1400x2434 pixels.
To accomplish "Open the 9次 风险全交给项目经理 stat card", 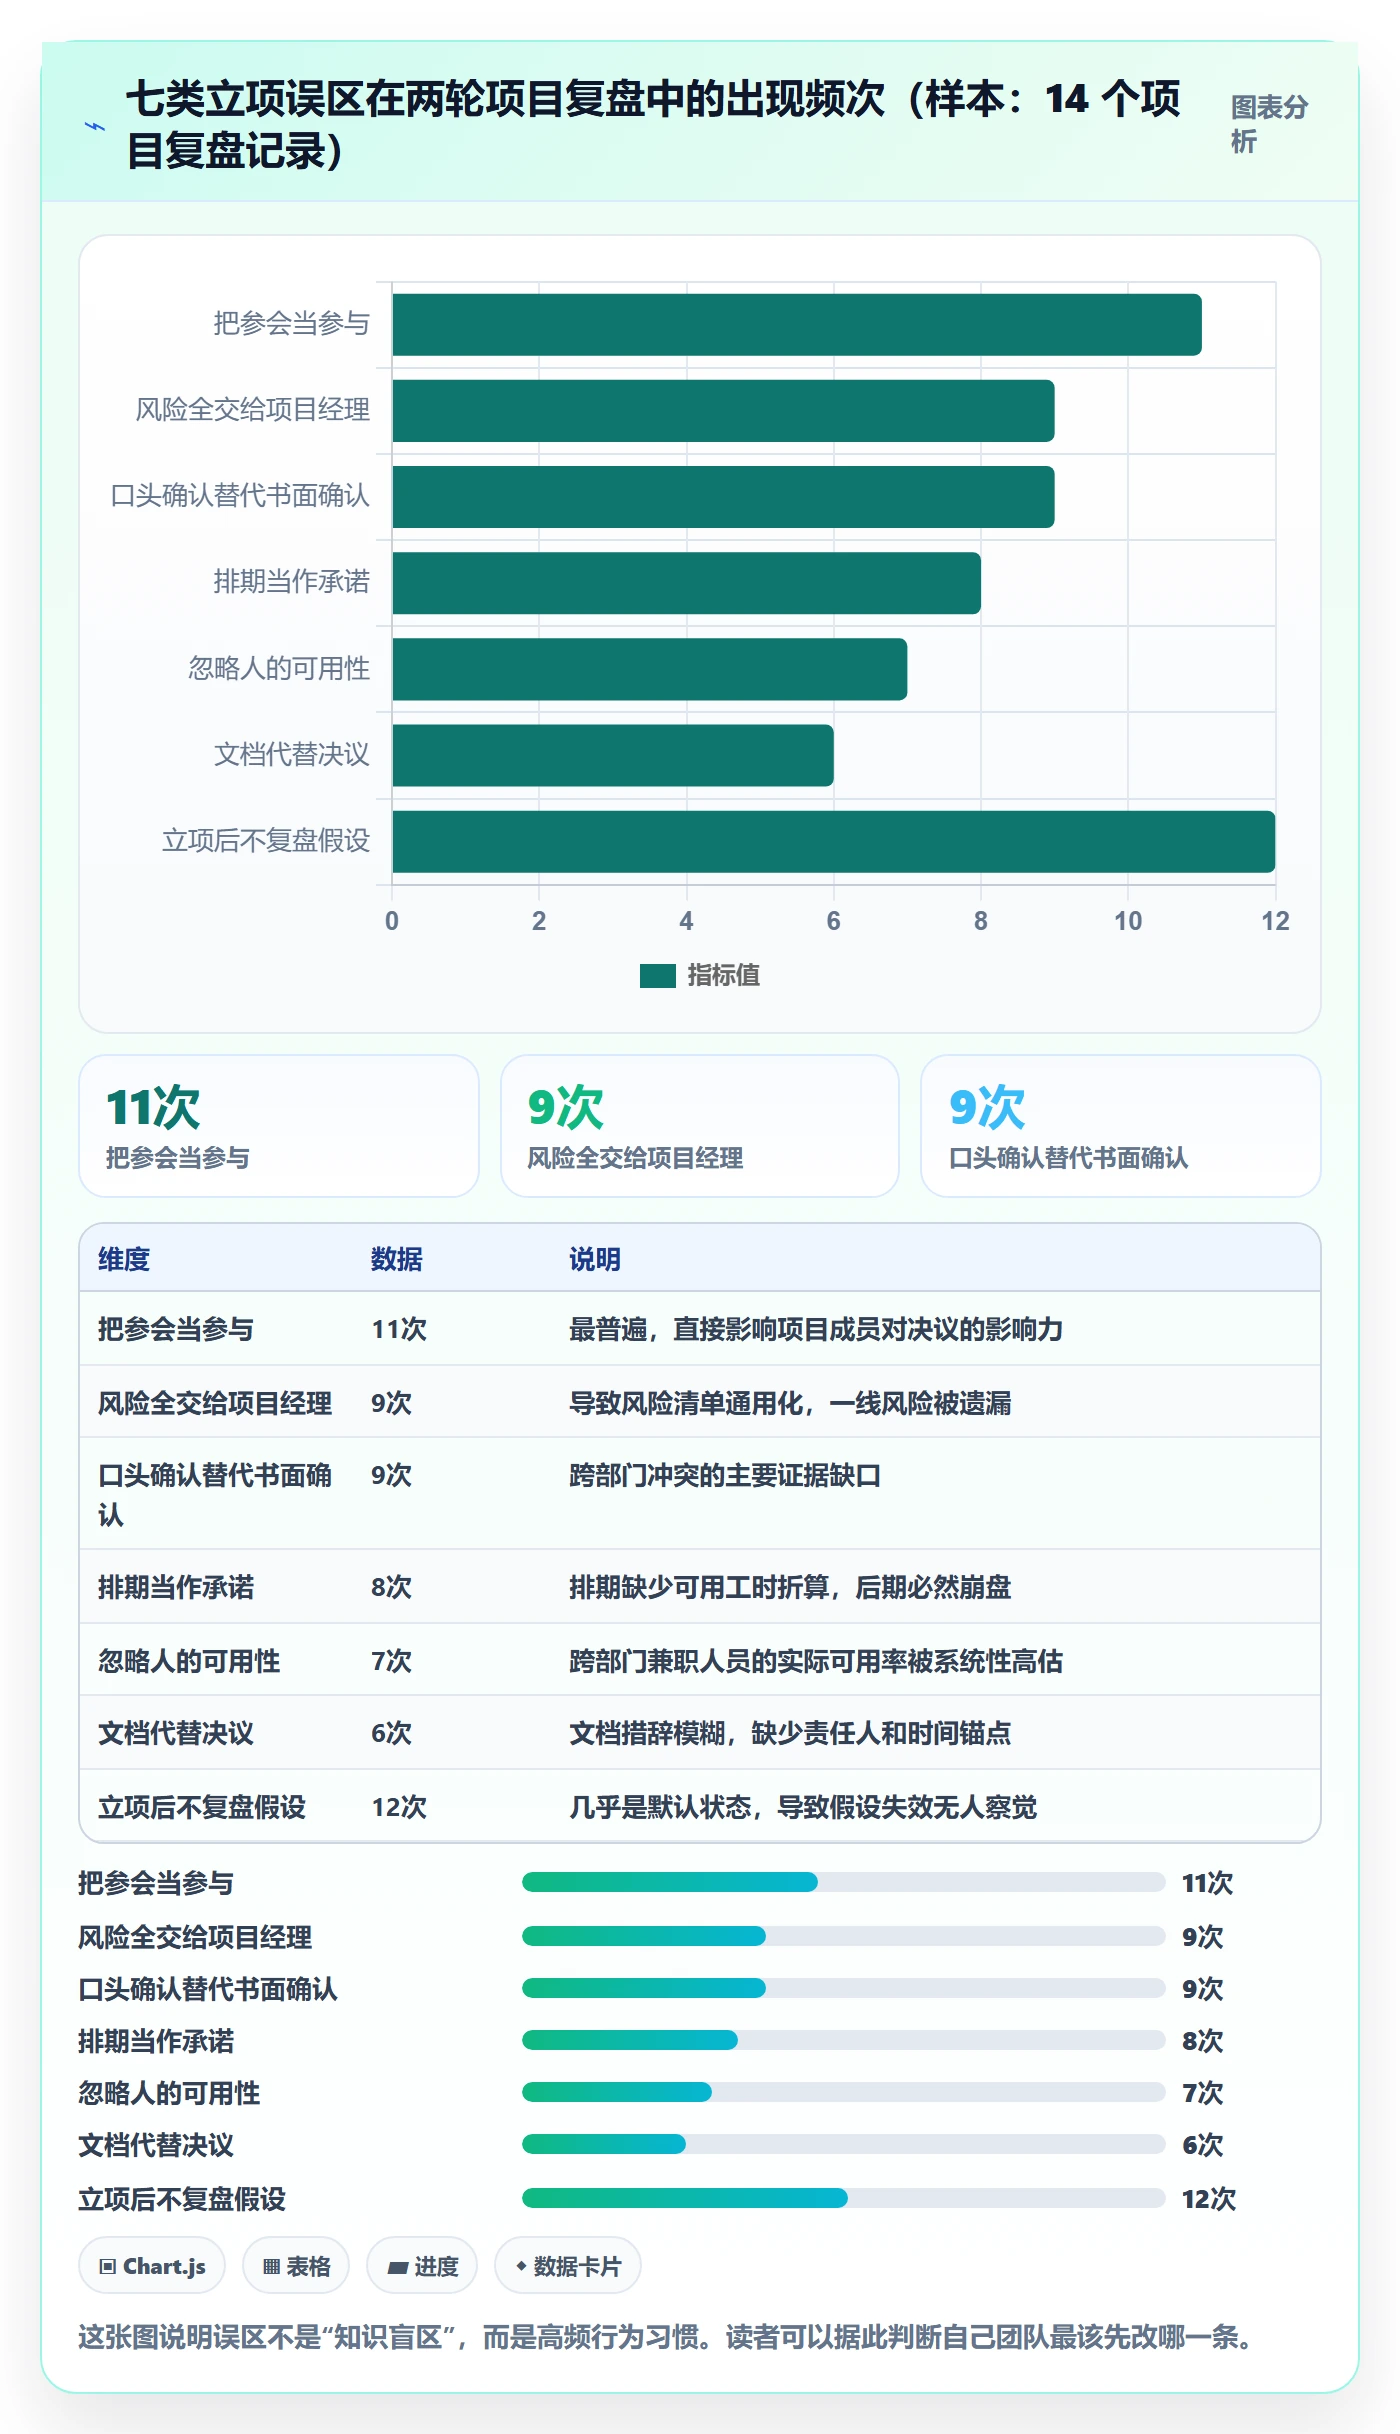I will pyautogui.click(x=700, y=1126).
